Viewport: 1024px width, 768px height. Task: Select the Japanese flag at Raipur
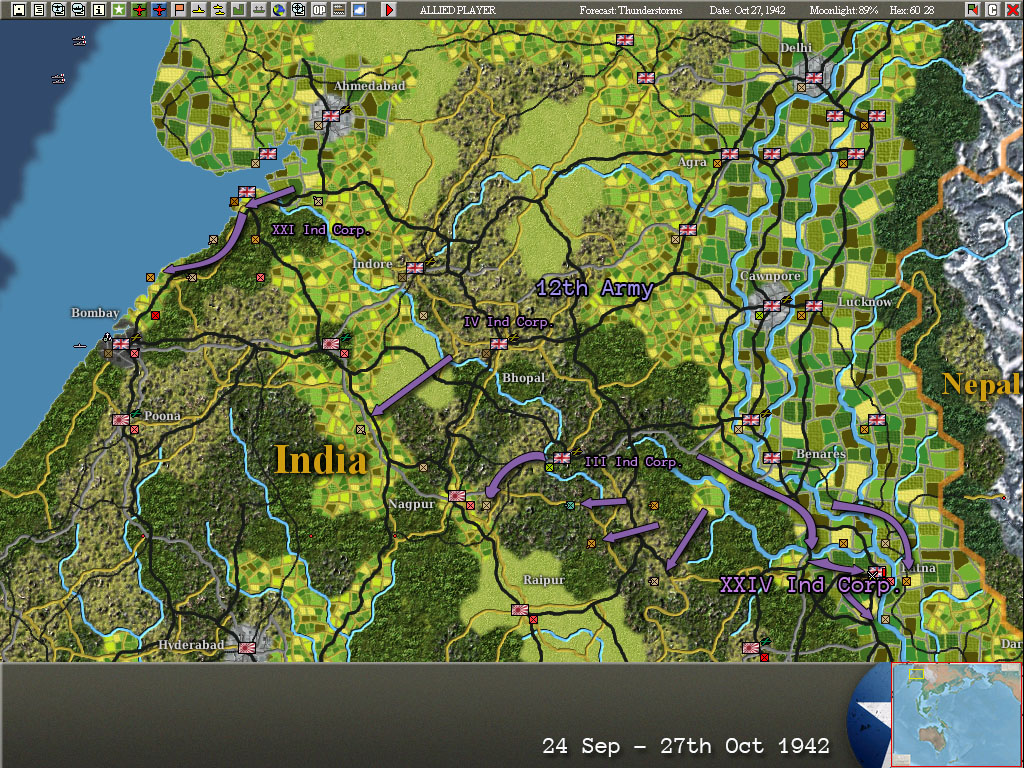[x=520, y=610]
